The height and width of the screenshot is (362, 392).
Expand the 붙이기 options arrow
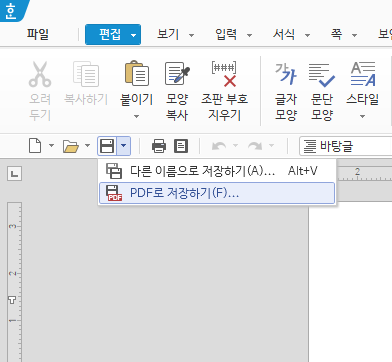(x=137, y=116)
